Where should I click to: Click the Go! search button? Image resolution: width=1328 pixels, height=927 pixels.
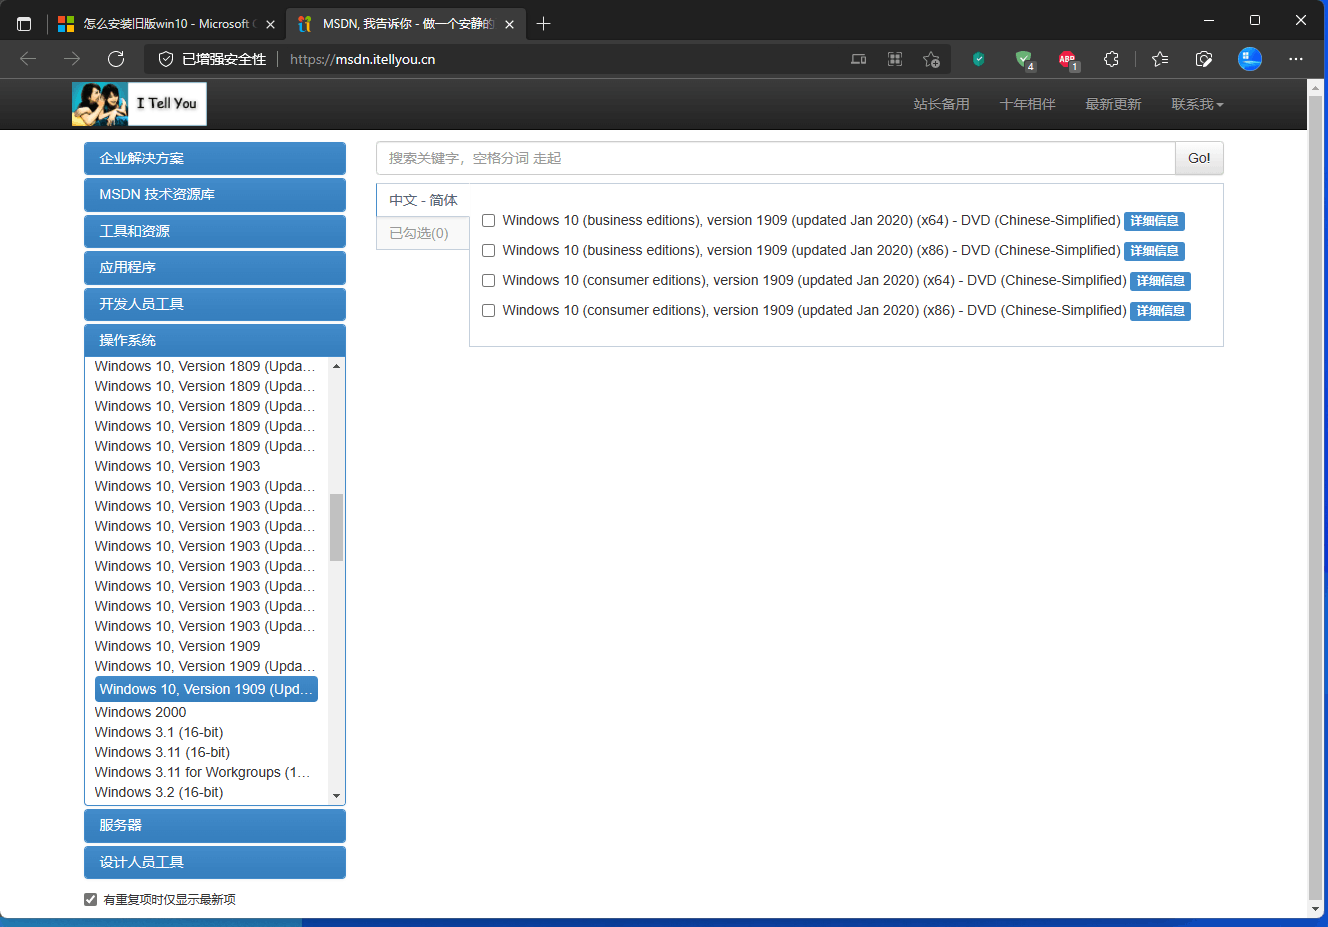[1199, 158]
